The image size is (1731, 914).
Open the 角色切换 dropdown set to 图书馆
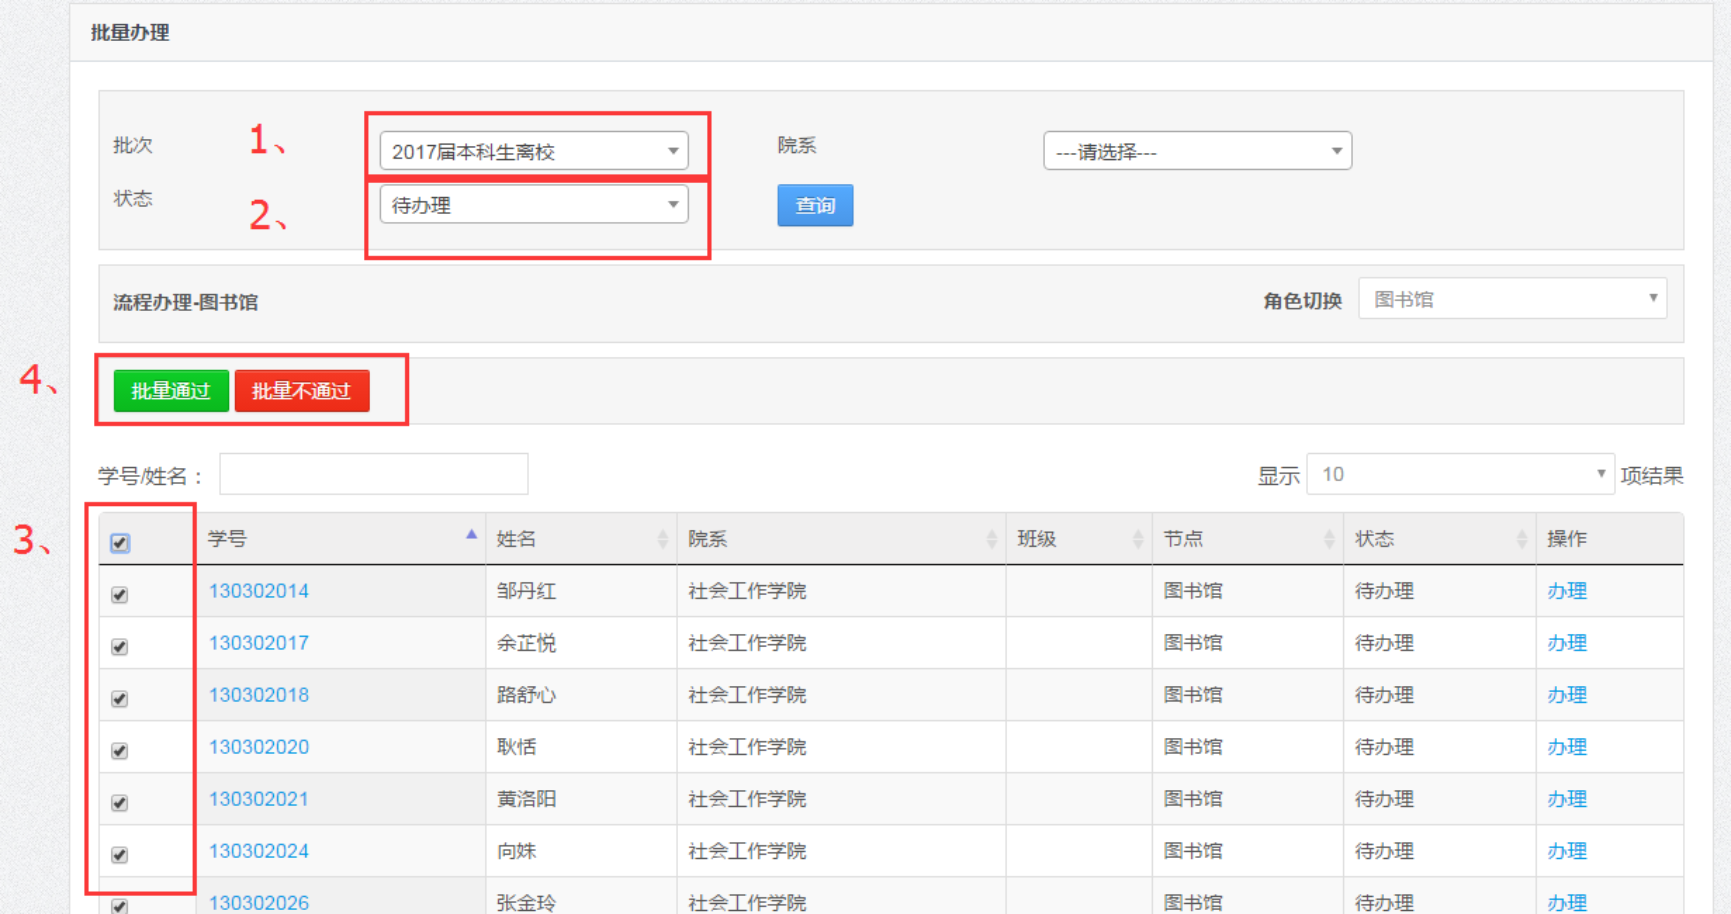click(1511, 299)
